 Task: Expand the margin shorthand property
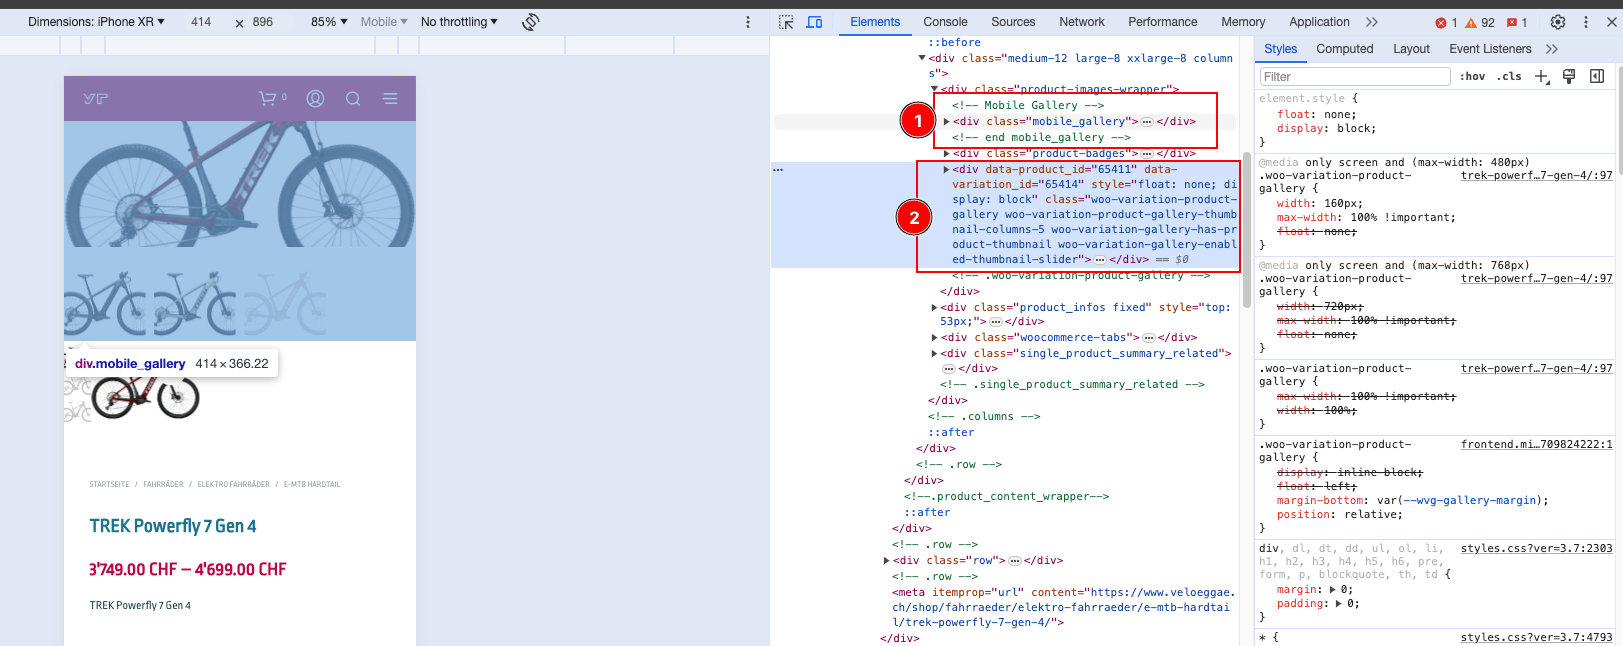1332,590
